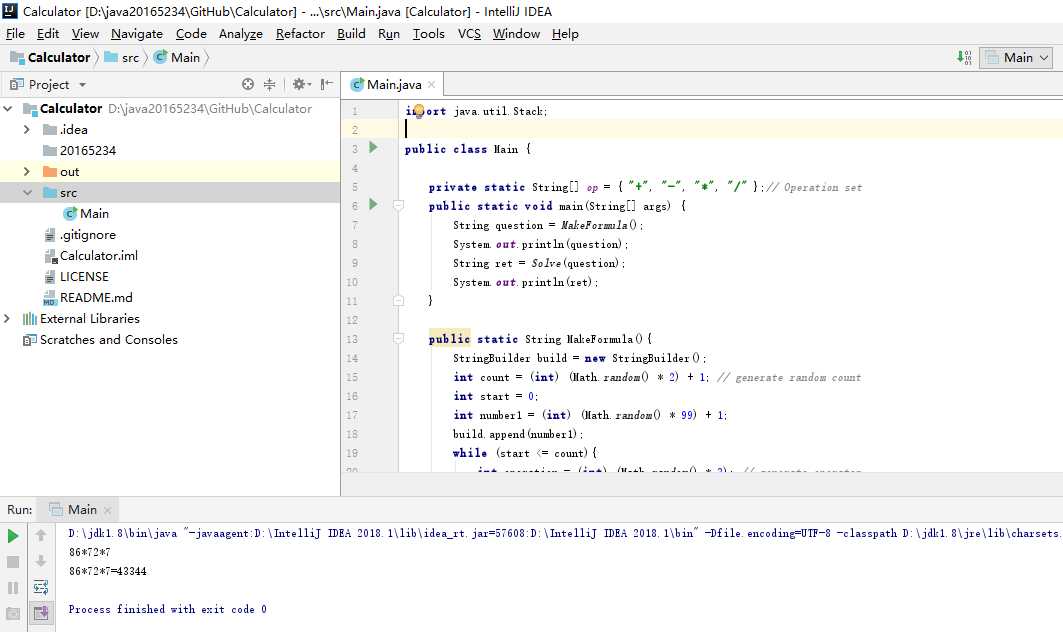Click the fold end marker of main method

(x=399, y=300)
